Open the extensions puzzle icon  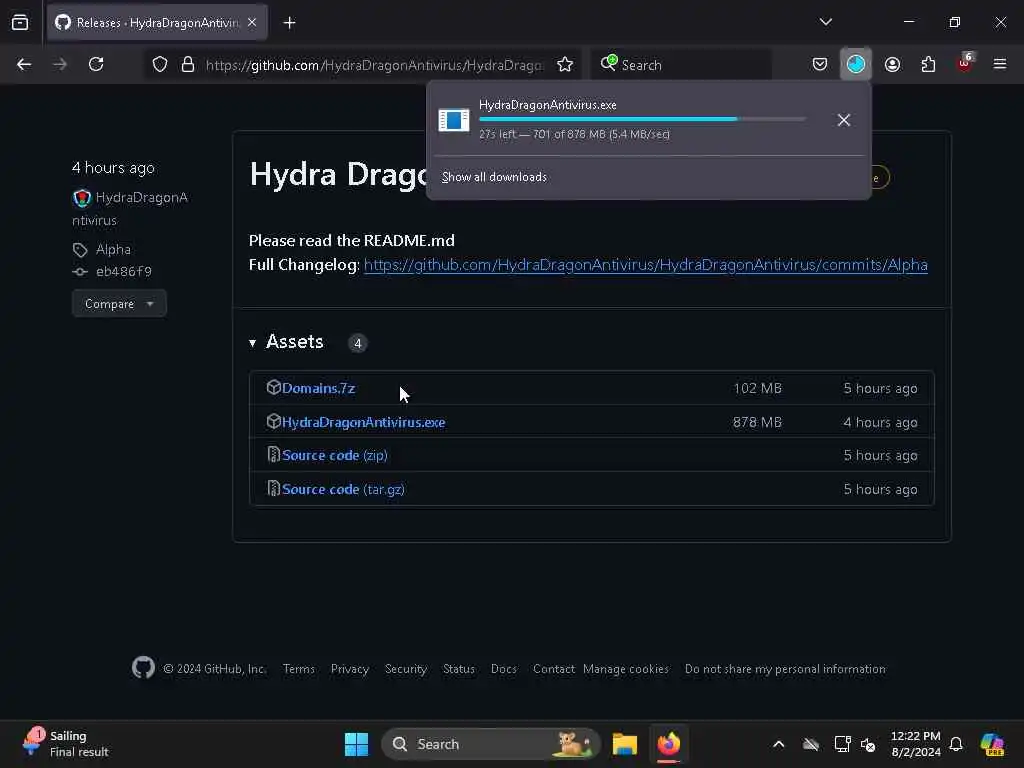coord(928,64)
